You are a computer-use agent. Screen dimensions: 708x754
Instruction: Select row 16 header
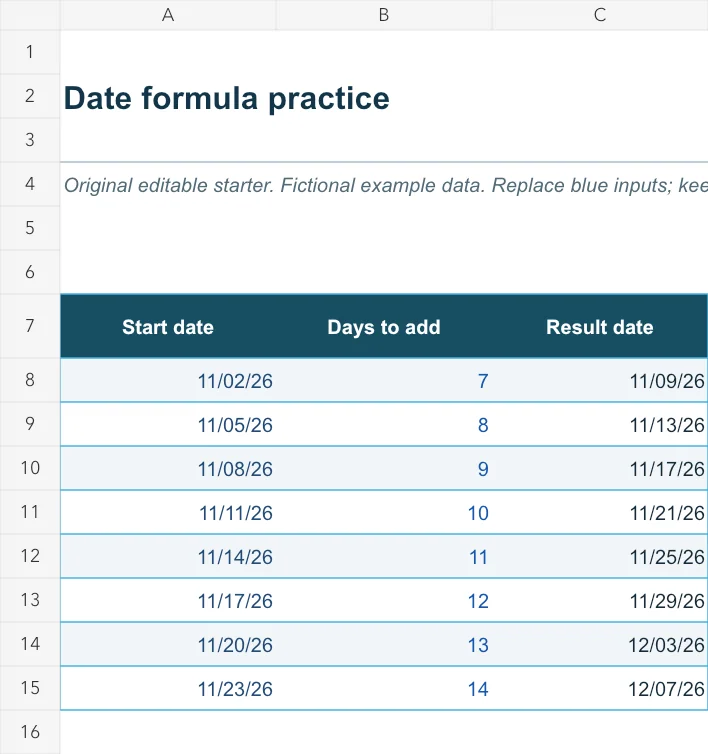click(30, 732)
